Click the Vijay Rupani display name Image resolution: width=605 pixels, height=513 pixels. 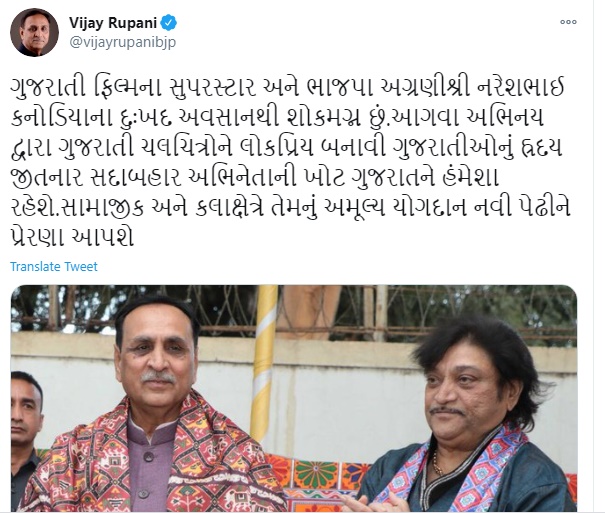113,23
